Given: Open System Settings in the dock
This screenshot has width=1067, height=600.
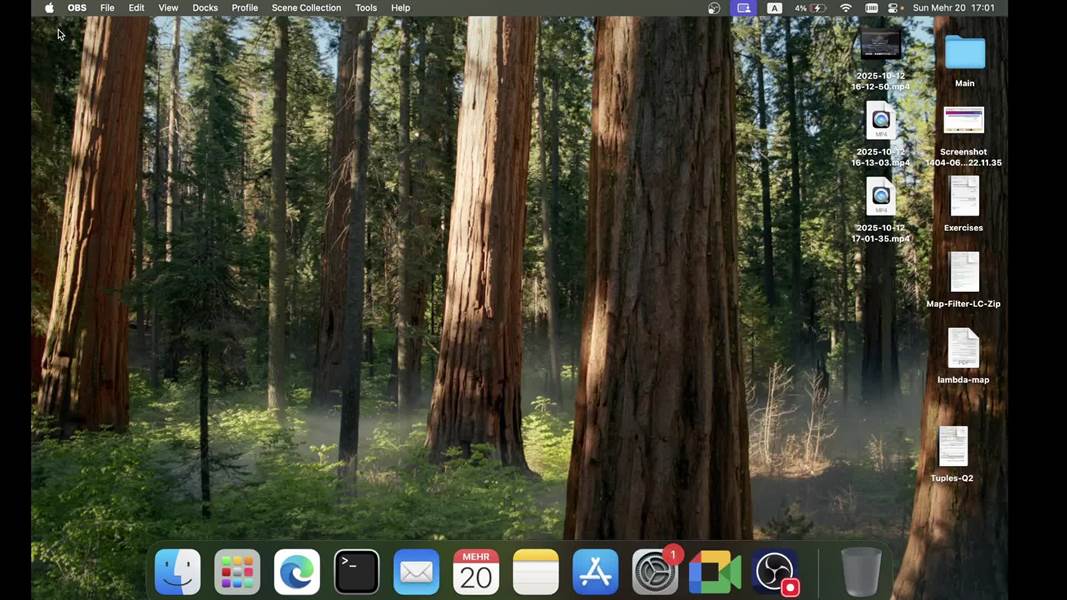Looking at the screenshot, I should click(x=656, y=573).
